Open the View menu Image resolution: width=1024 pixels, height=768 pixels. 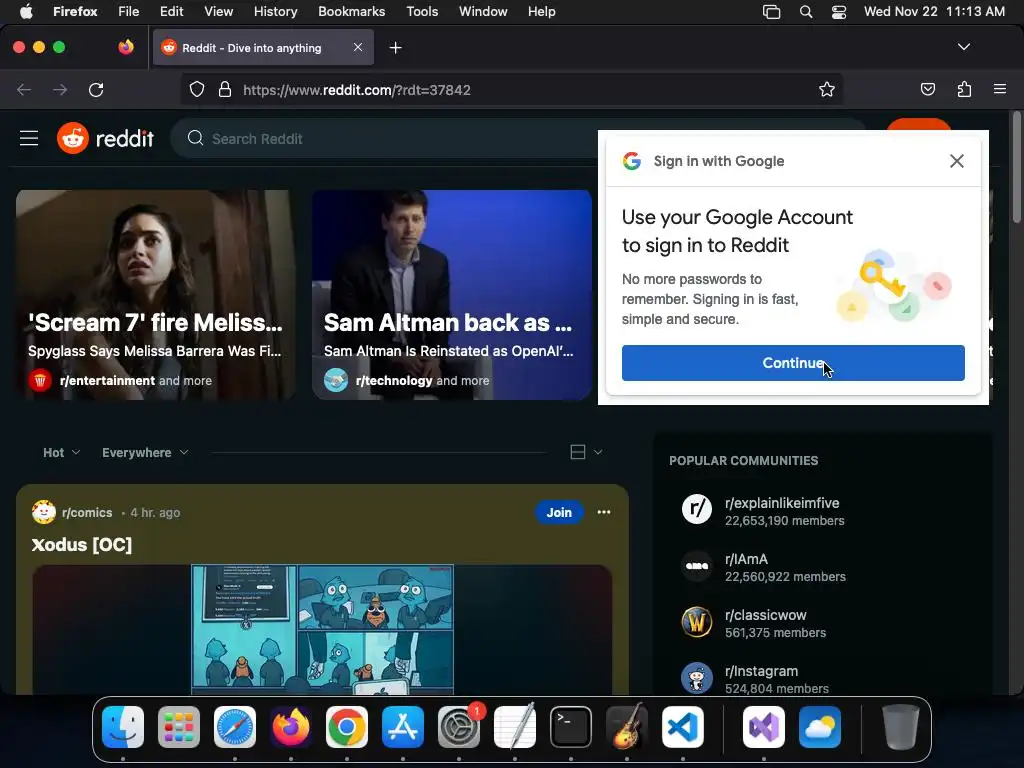click(x=218, y=11)
